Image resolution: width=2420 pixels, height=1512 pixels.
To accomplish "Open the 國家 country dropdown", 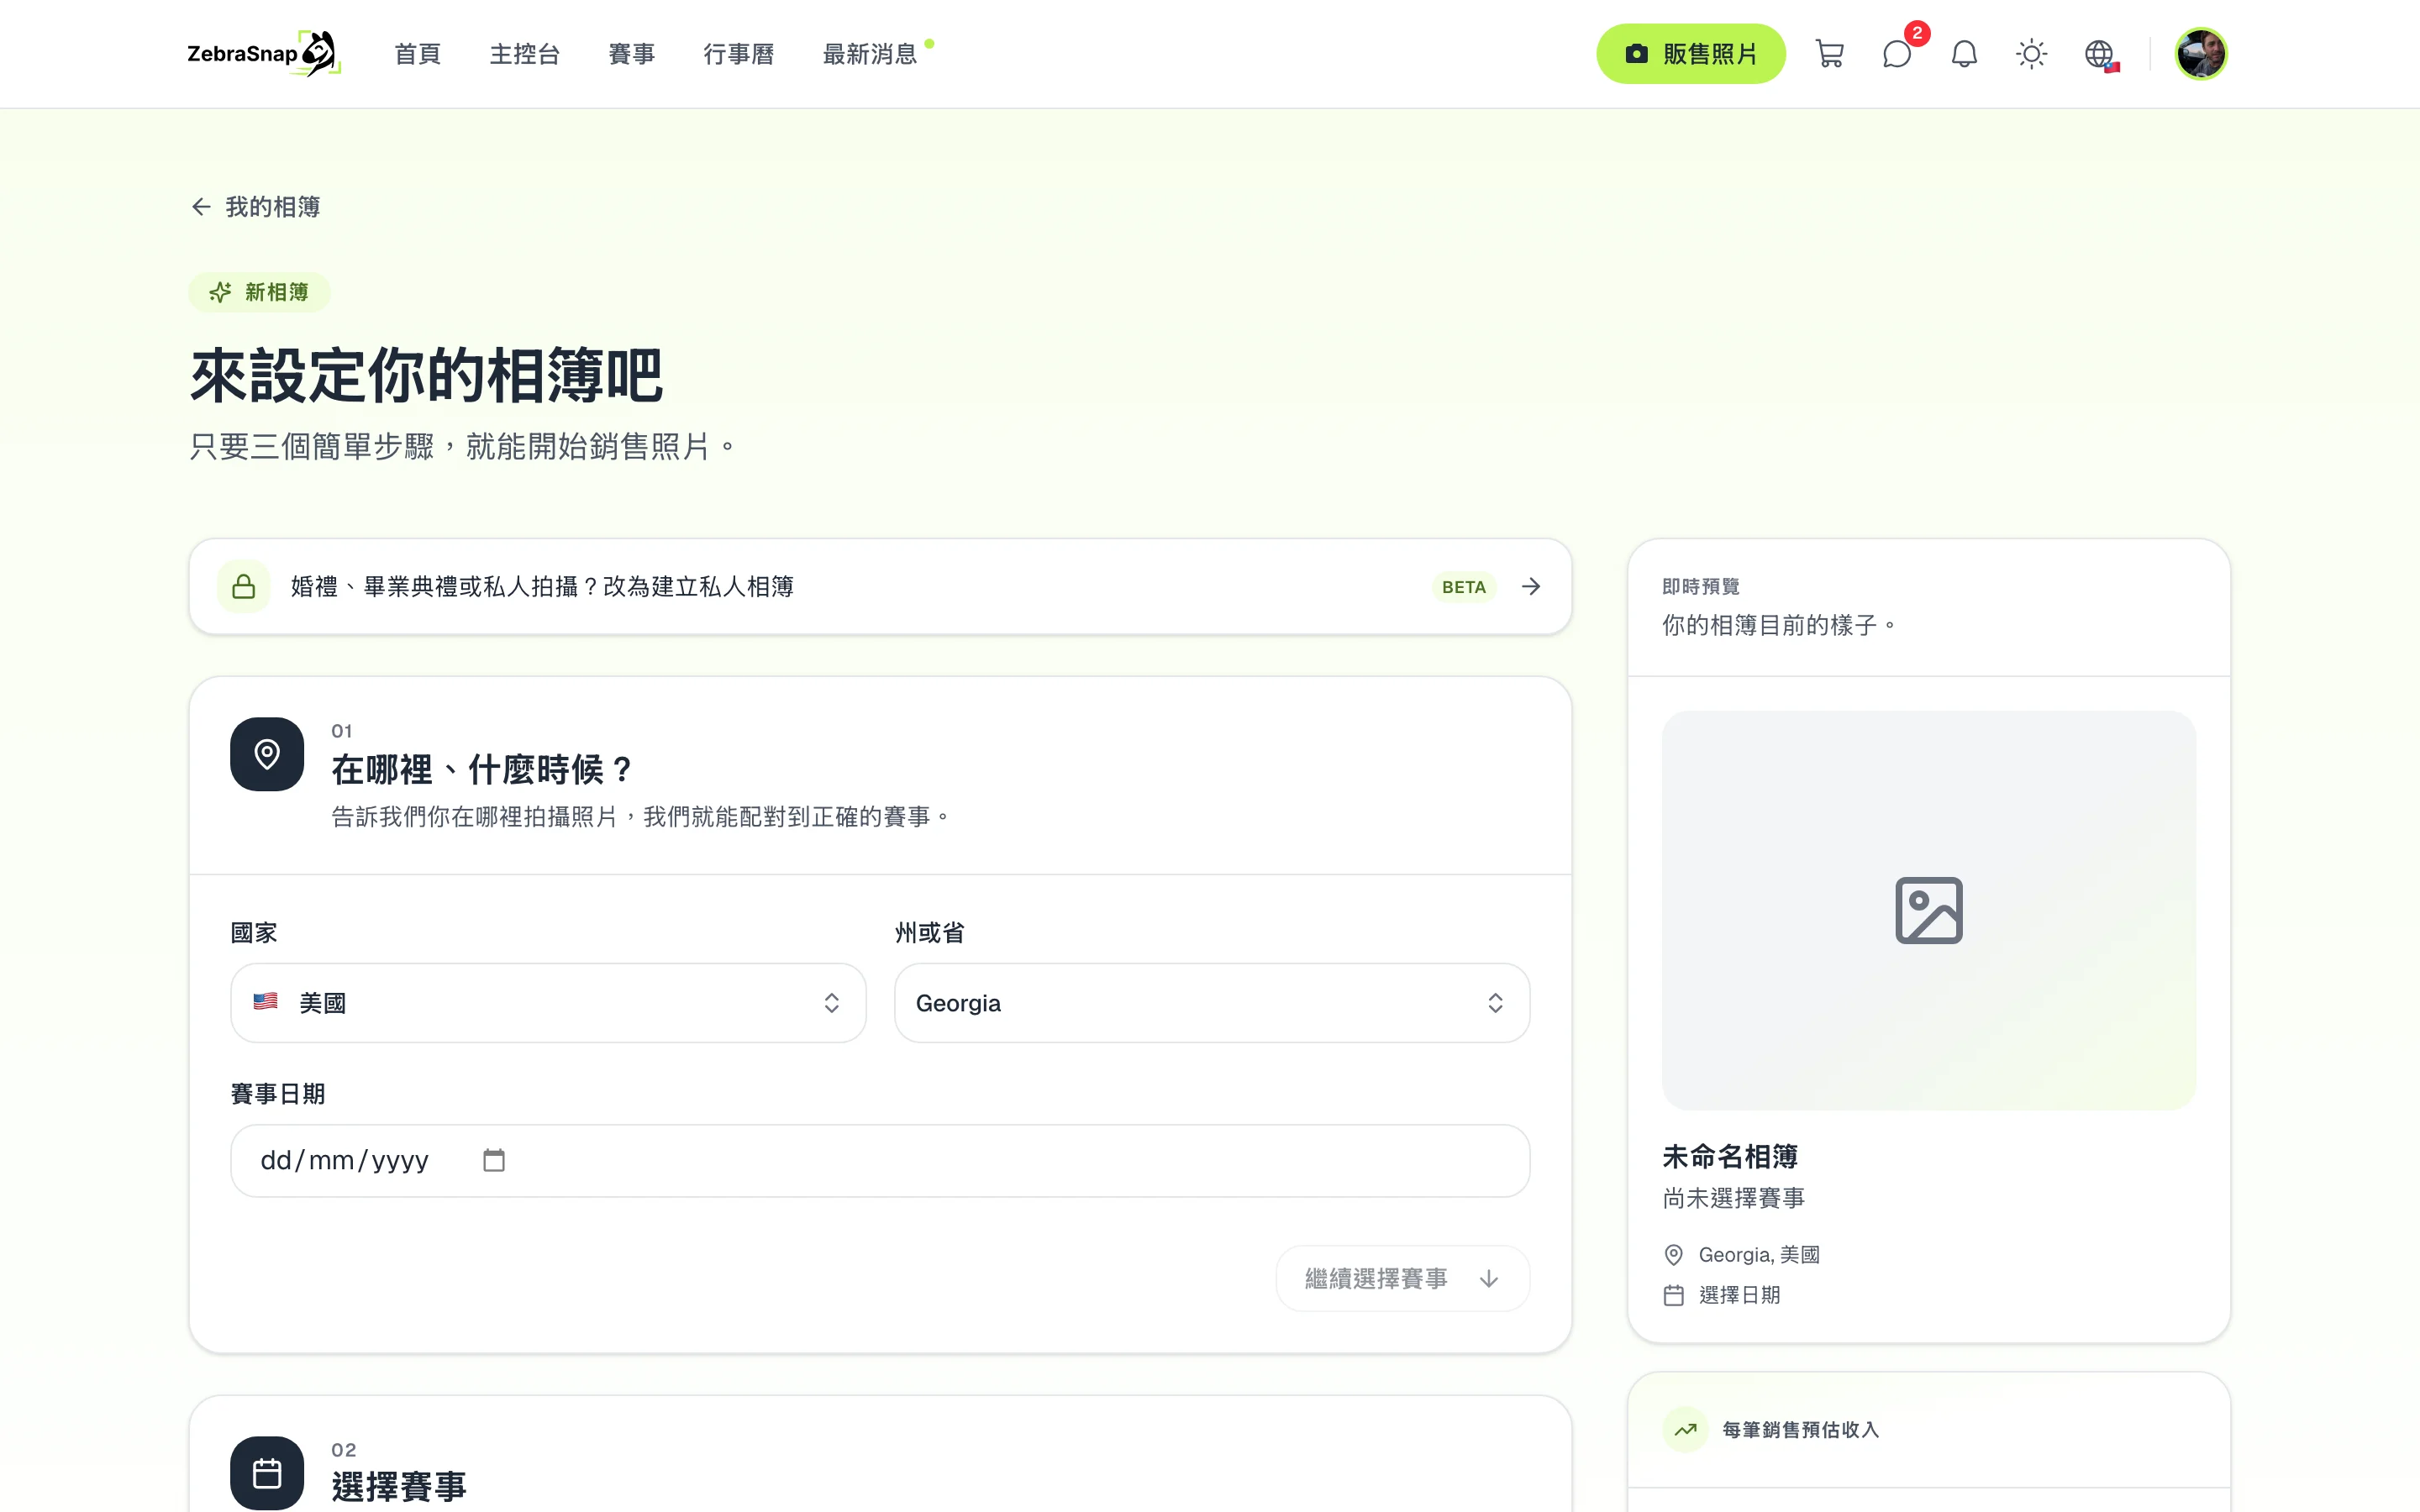I will click(x=548, y=1003).
